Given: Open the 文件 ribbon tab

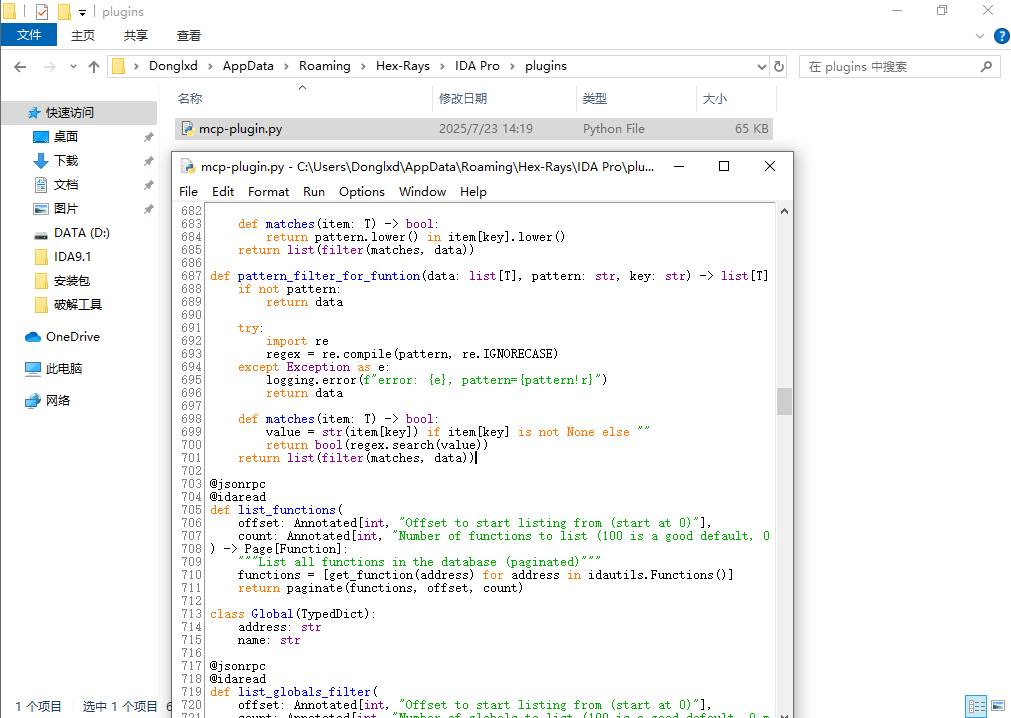Looking at the screenshot, I should click(29, 35).
